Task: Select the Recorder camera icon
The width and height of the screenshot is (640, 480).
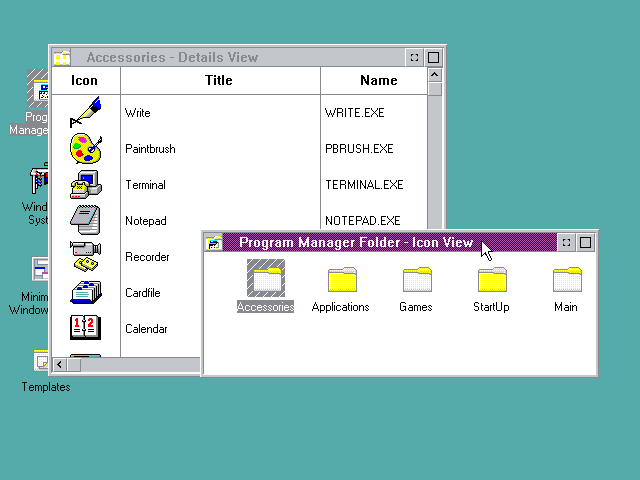Action: (x=85, y=256)
